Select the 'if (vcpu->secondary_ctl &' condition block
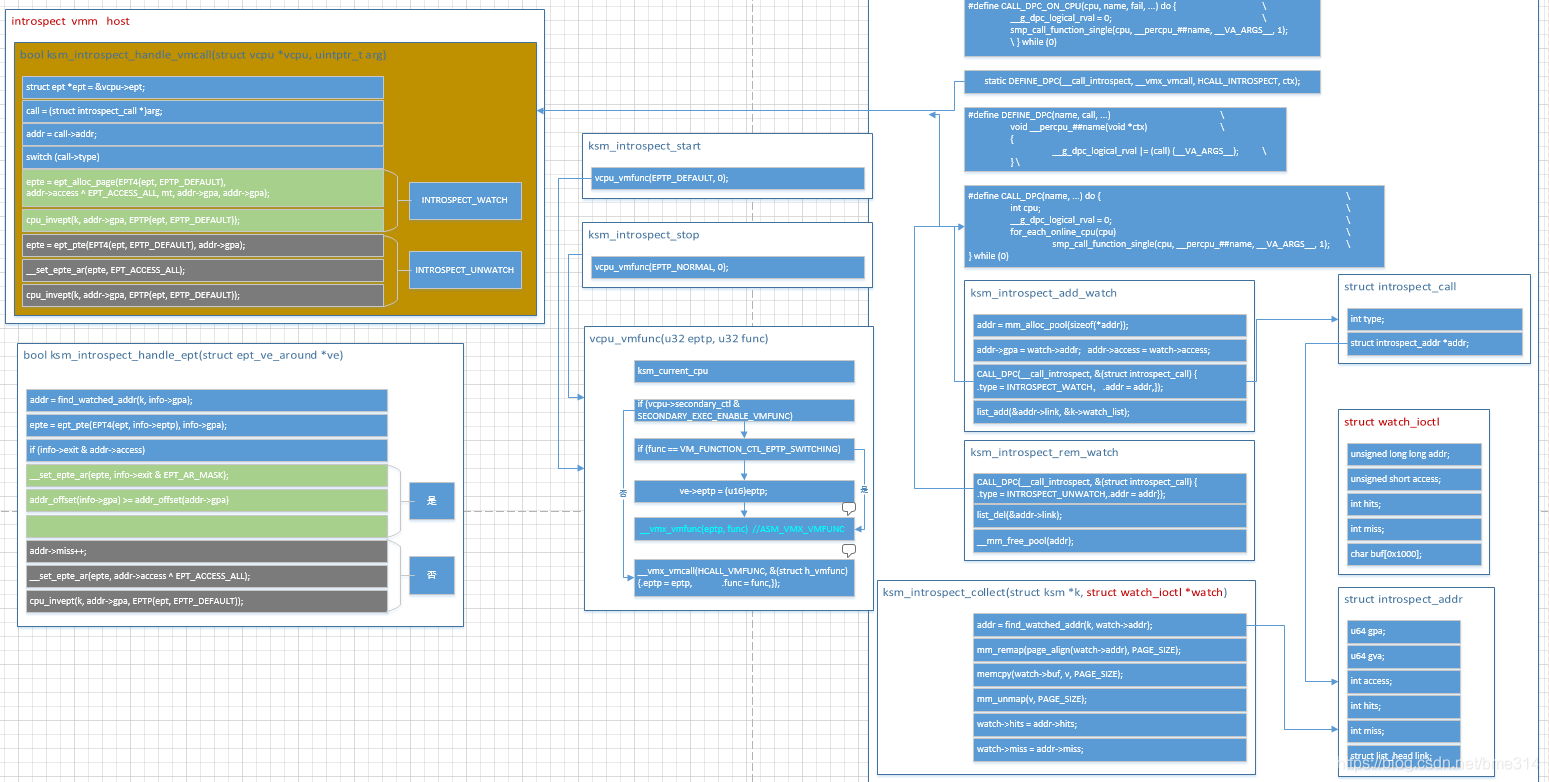Image resolution: width=1549 pixels, height=782 pixels. (744, 410)
